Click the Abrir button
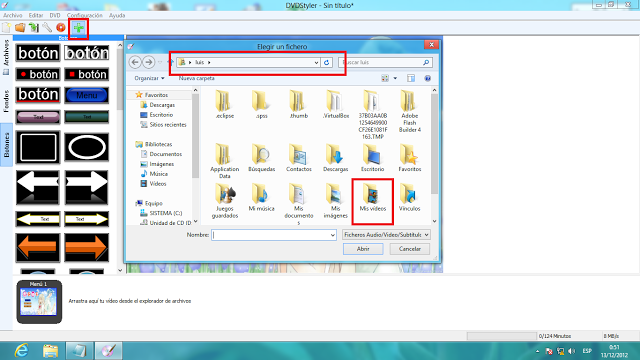640x360 pixels. click(363, 249)
